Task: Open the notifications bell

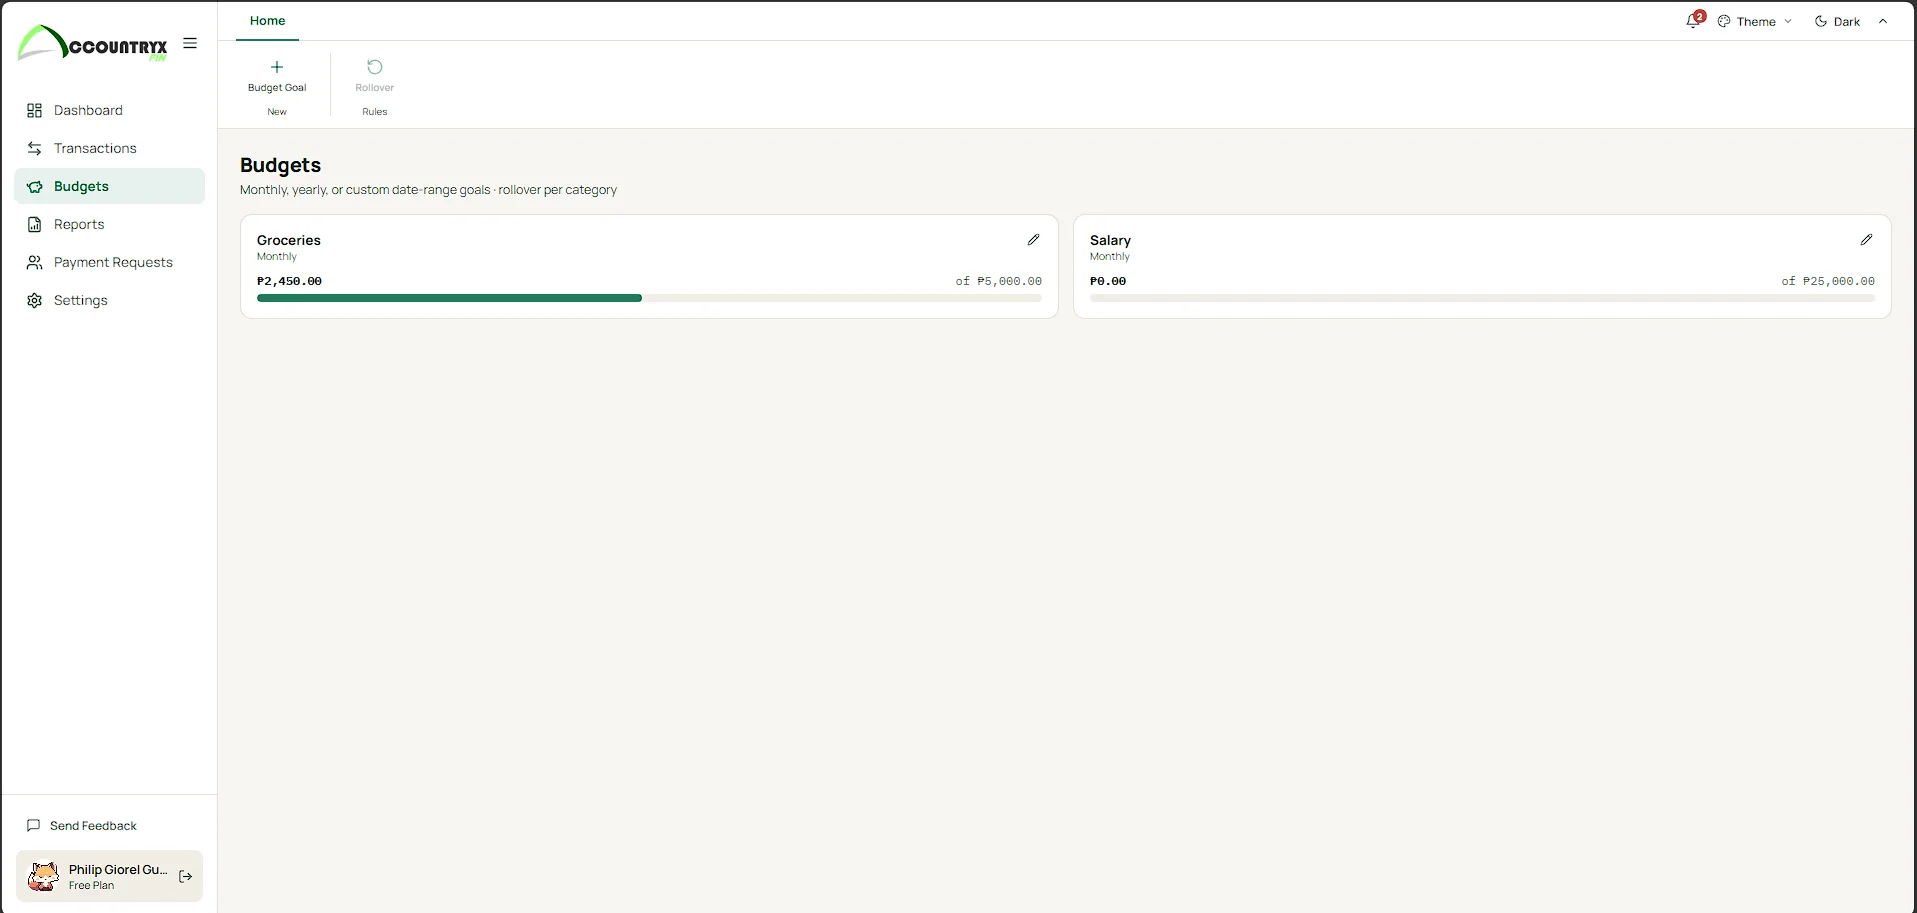Action: pyautogui.click(x=1693, y=21)
